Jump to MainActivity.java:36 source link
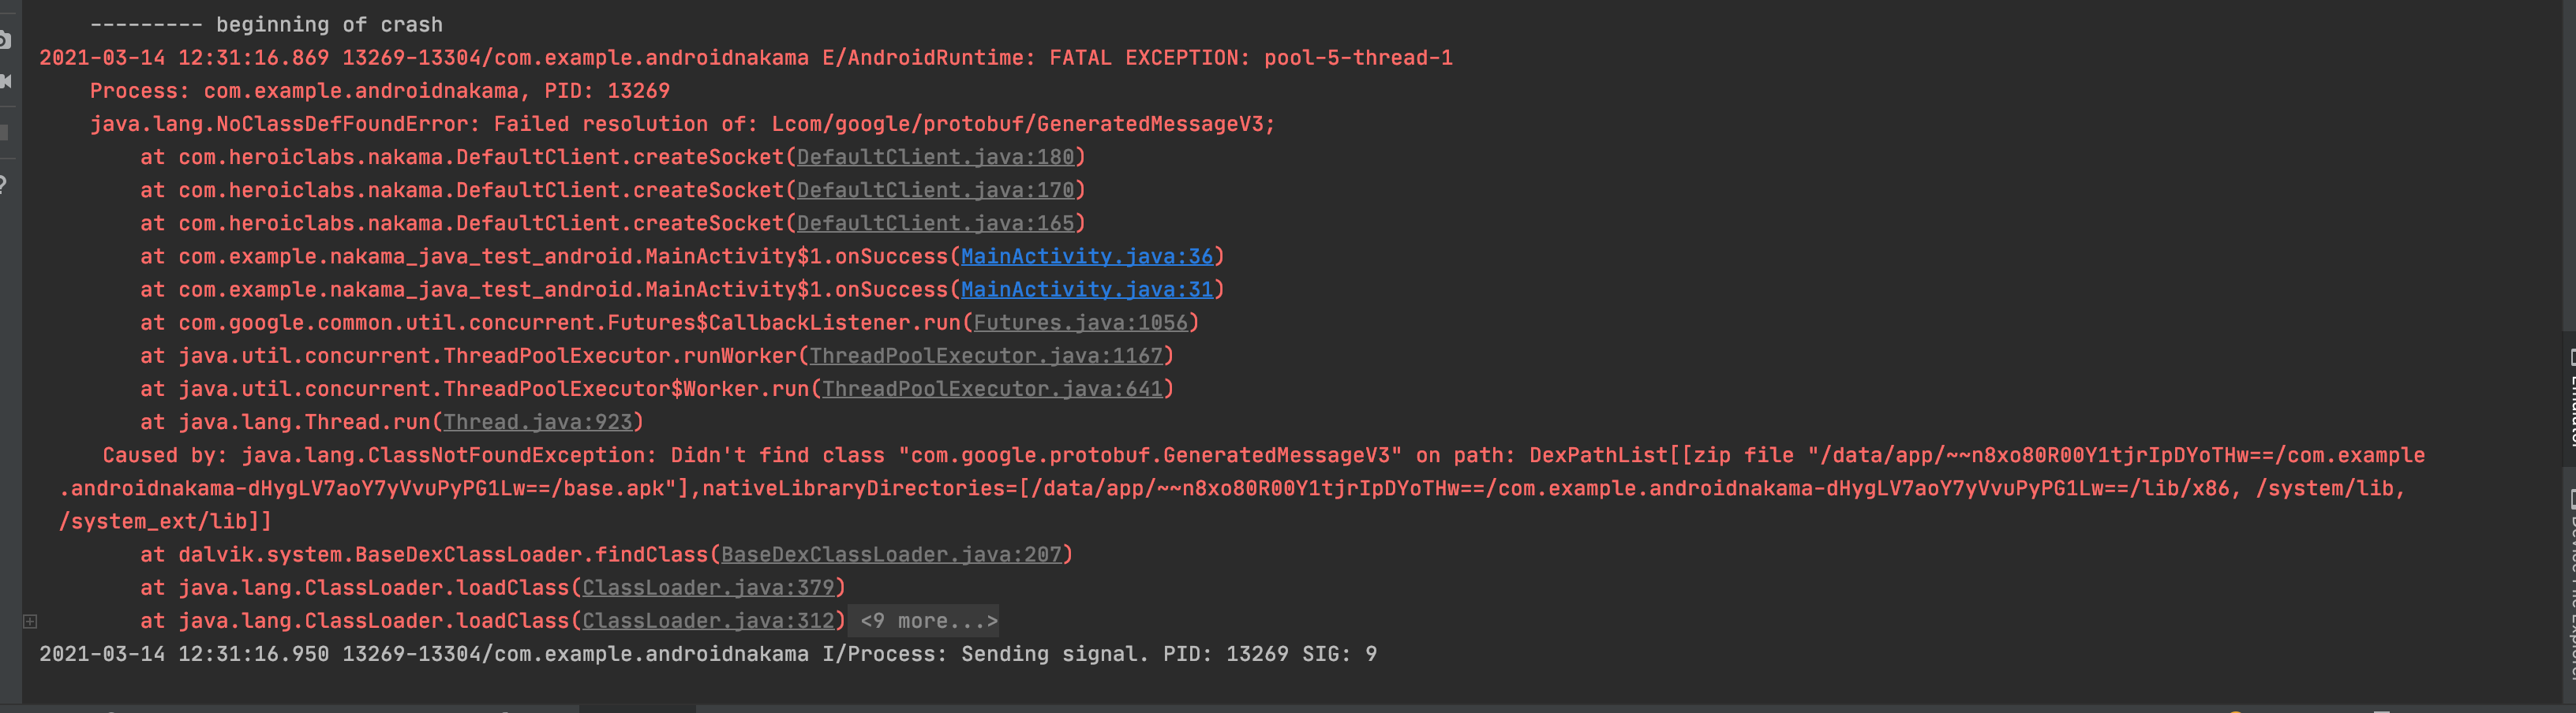This screenshot has width=2576, height=713. [x=1087, y=256]
